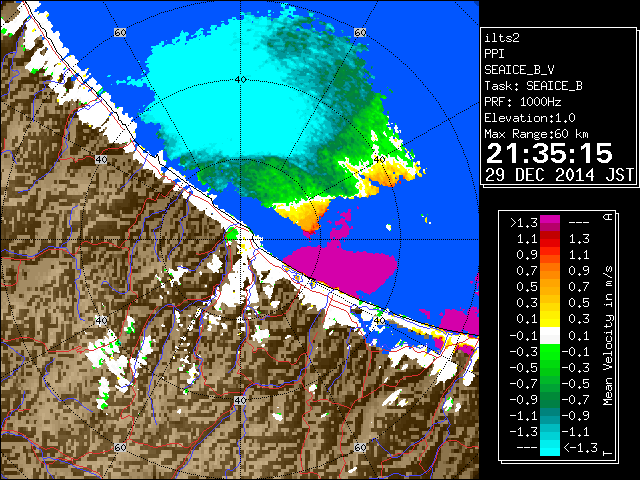Click the '40' range label north of radar
Screen dimensions: 640x480
tap(240, 79)
